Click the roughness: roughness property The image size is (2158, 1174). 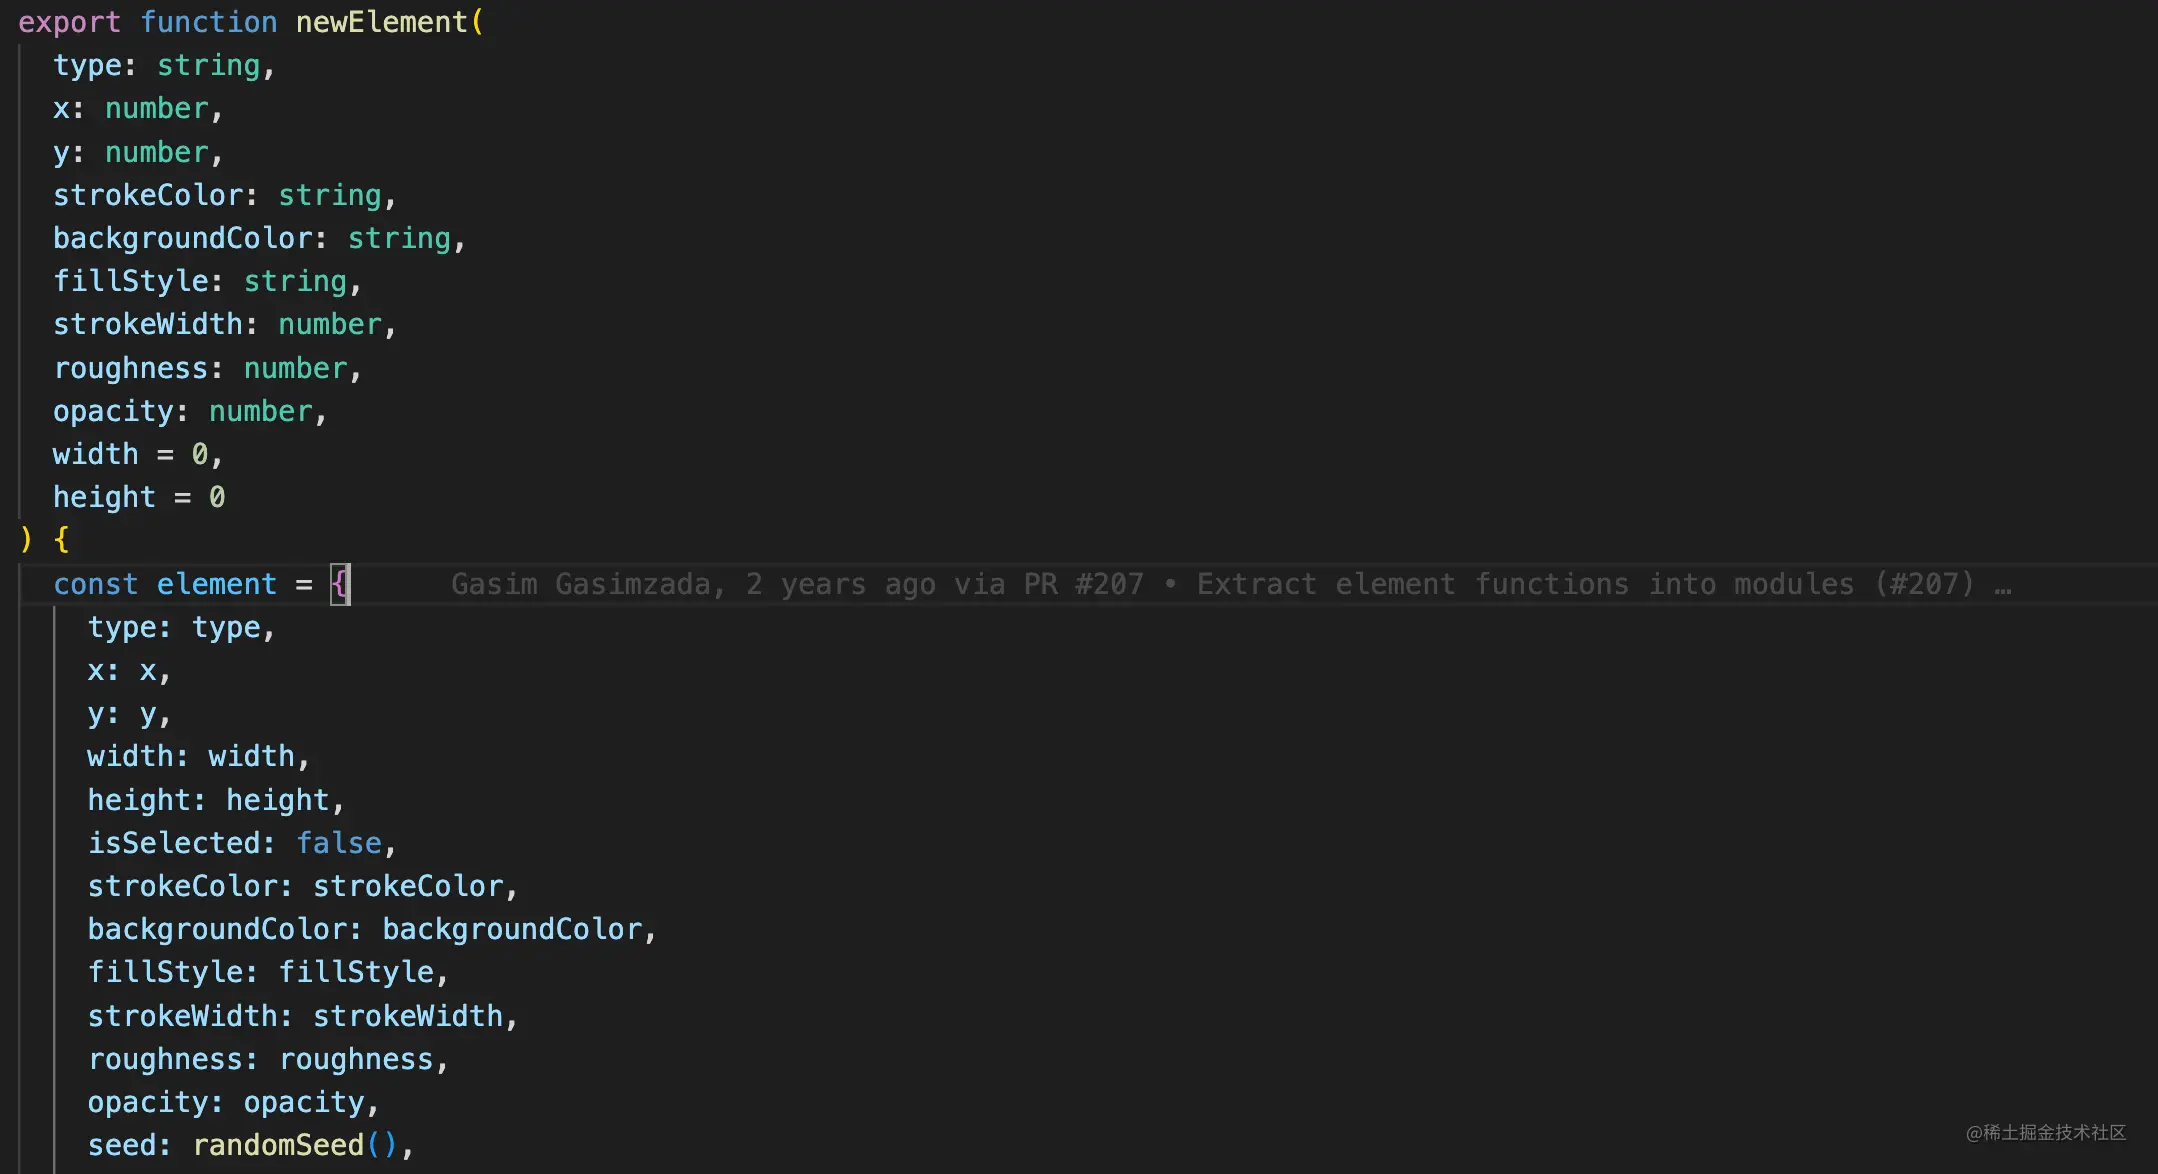(260, 1059)
